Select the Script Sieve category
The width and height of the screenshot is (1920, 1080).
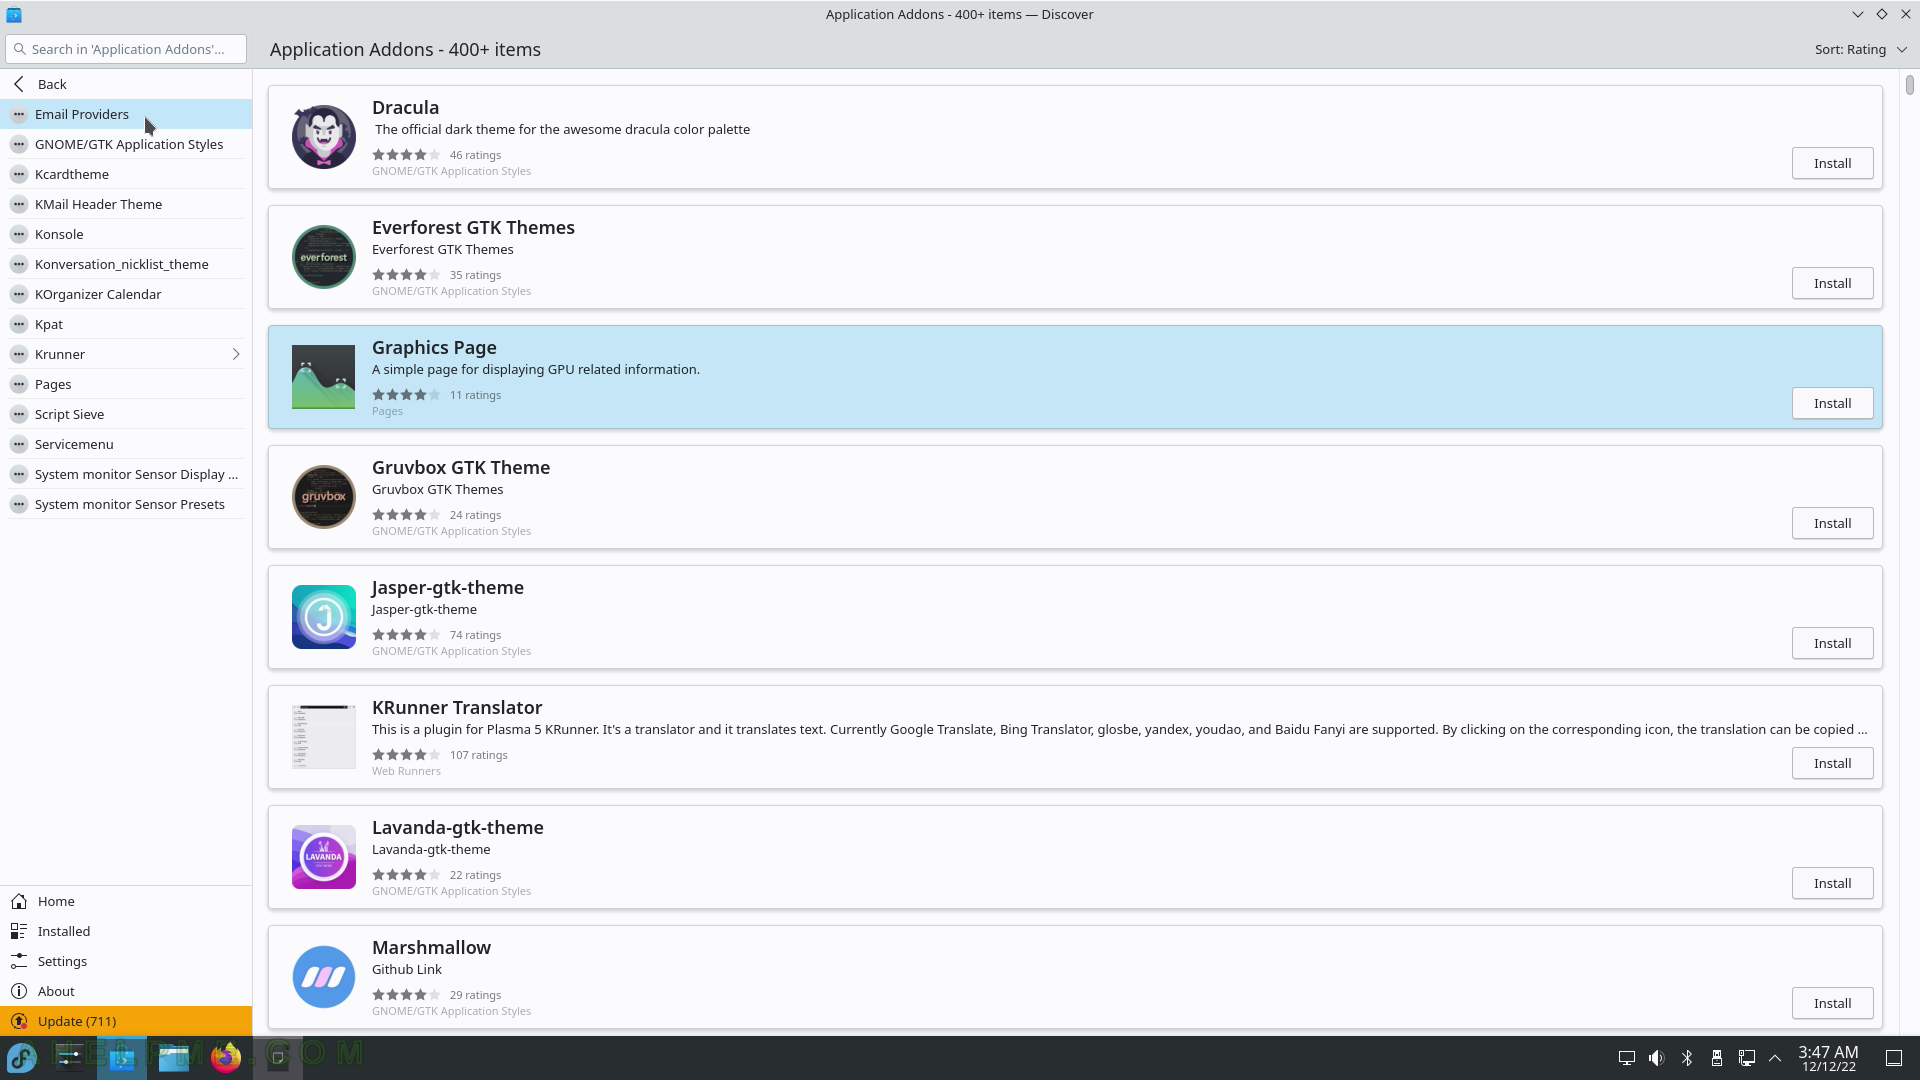[x=126, y=414]
